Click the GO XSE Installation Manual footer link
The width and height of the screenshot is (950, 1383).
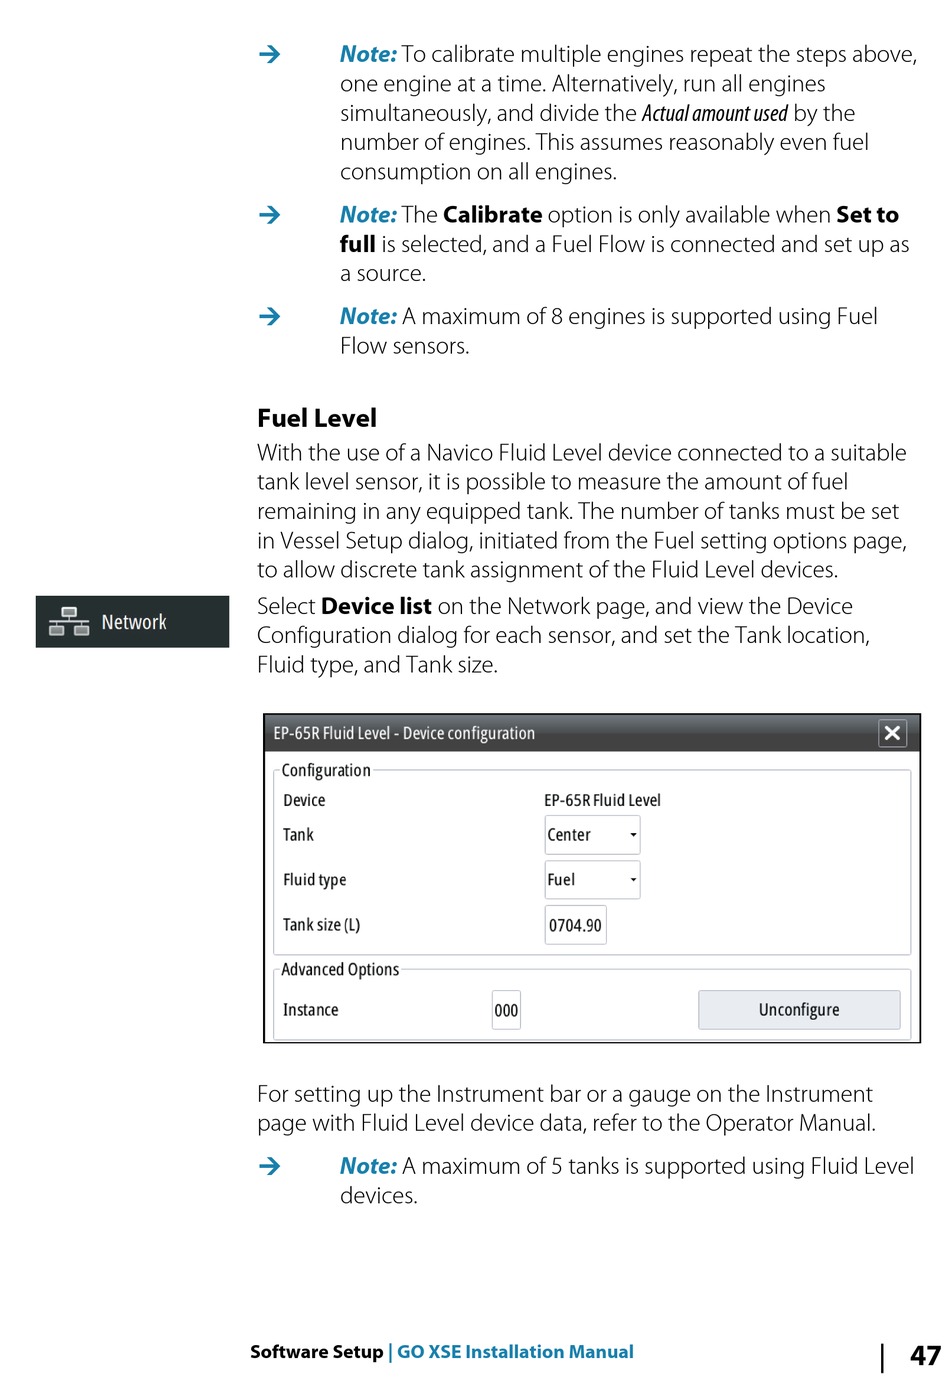pyautogui.click(x=515, y=1352)
